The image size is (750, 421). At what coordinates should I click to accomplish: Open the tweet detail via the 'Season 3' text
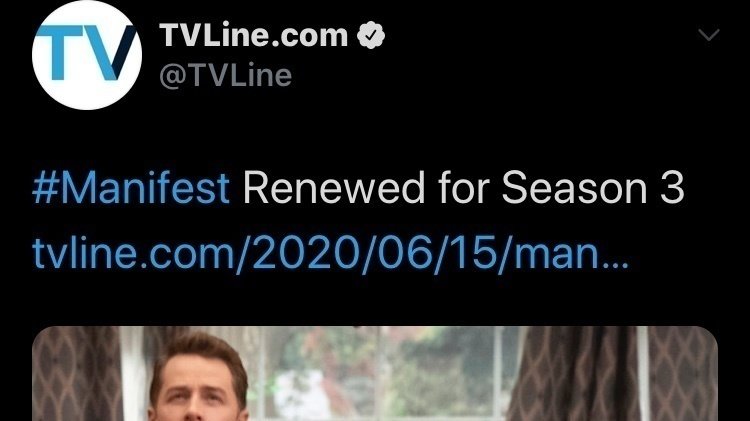[x=593, y=188]
